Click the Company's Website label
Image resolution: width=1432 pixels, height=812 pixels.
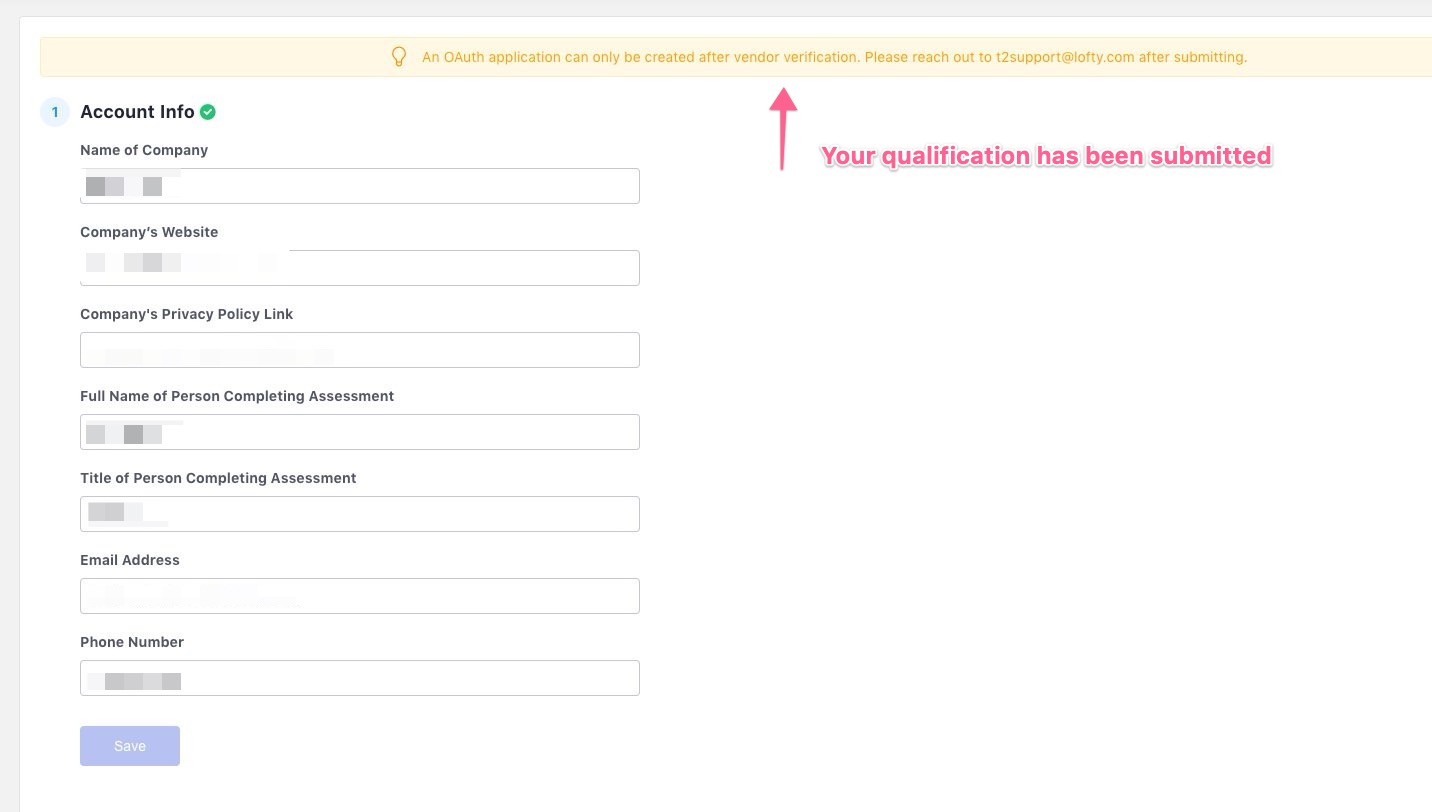[x=149, y=232]
